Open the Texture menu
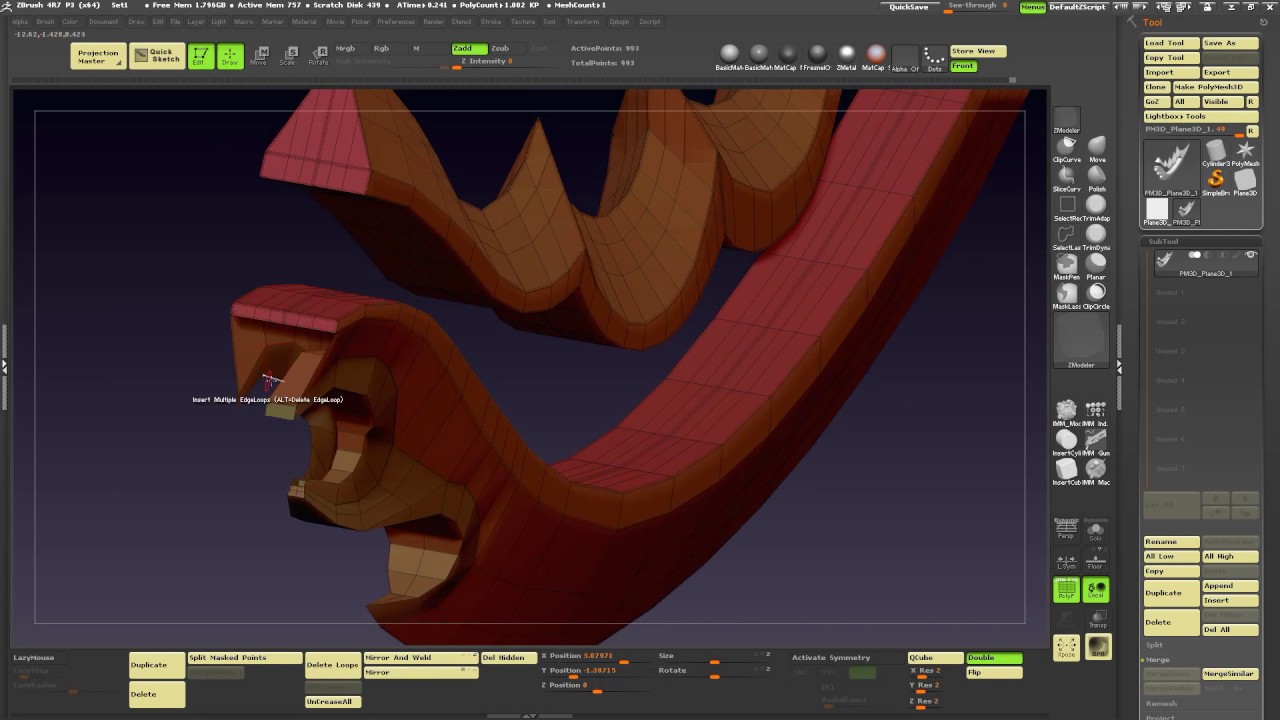 [x=522, y=21]
